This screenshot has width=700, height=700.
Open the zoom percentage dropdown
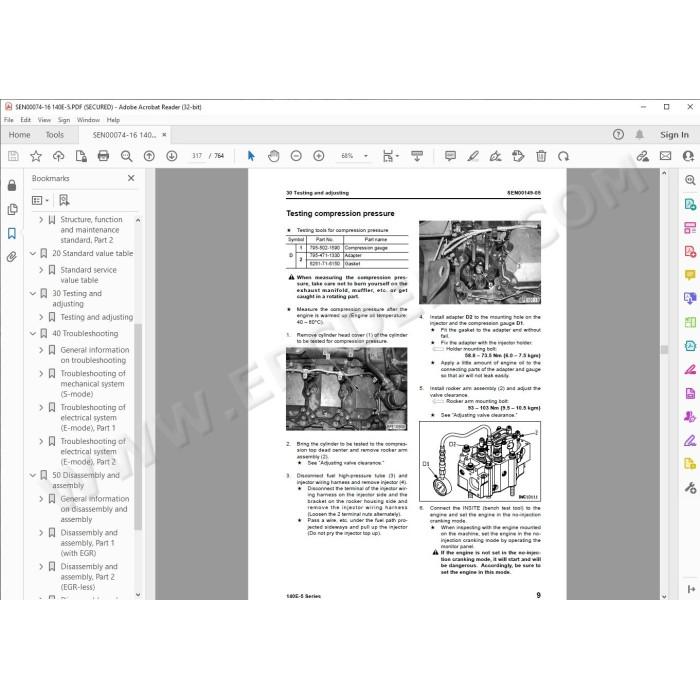(x=366, y=156)
